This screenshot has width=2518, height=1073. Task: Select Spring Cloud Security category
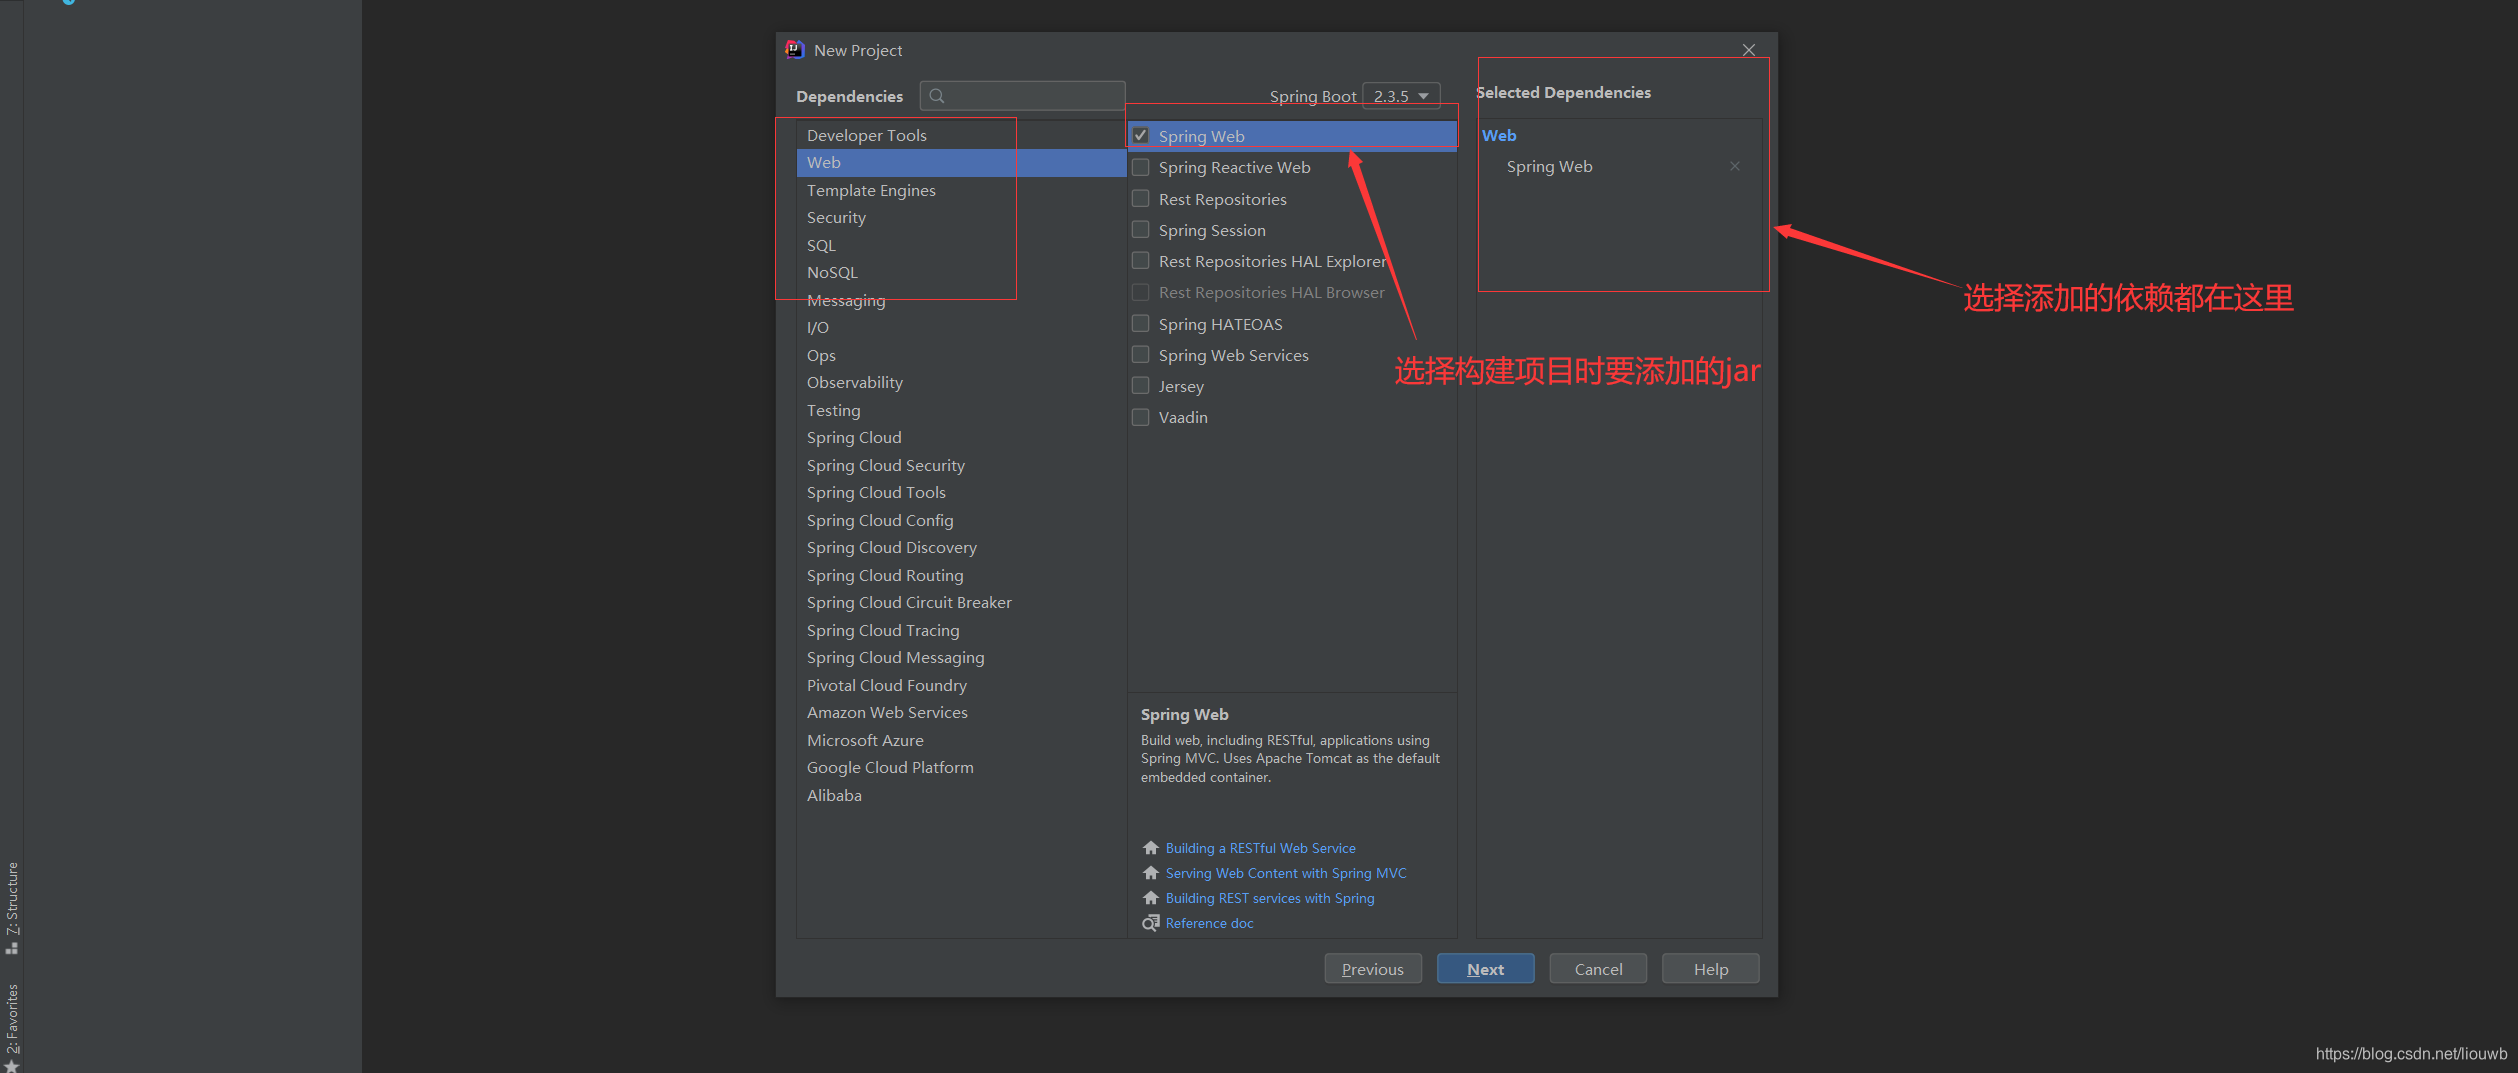961,465
